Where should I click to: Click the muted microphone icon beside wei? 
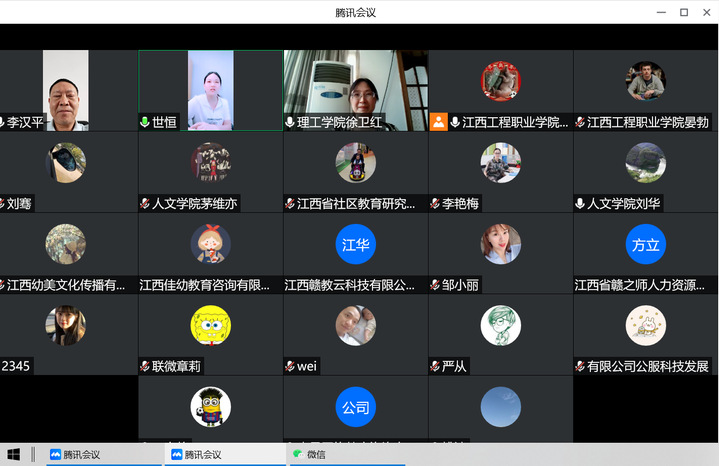[x=290, y=366]
